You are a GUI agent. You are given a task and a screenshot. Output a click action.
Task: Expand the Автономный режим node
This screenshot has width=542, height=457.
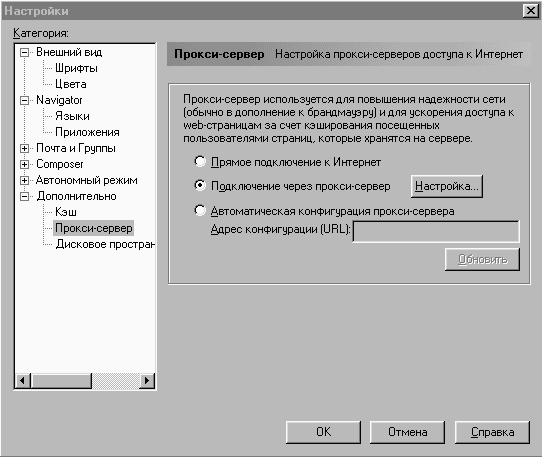[24, 180]
